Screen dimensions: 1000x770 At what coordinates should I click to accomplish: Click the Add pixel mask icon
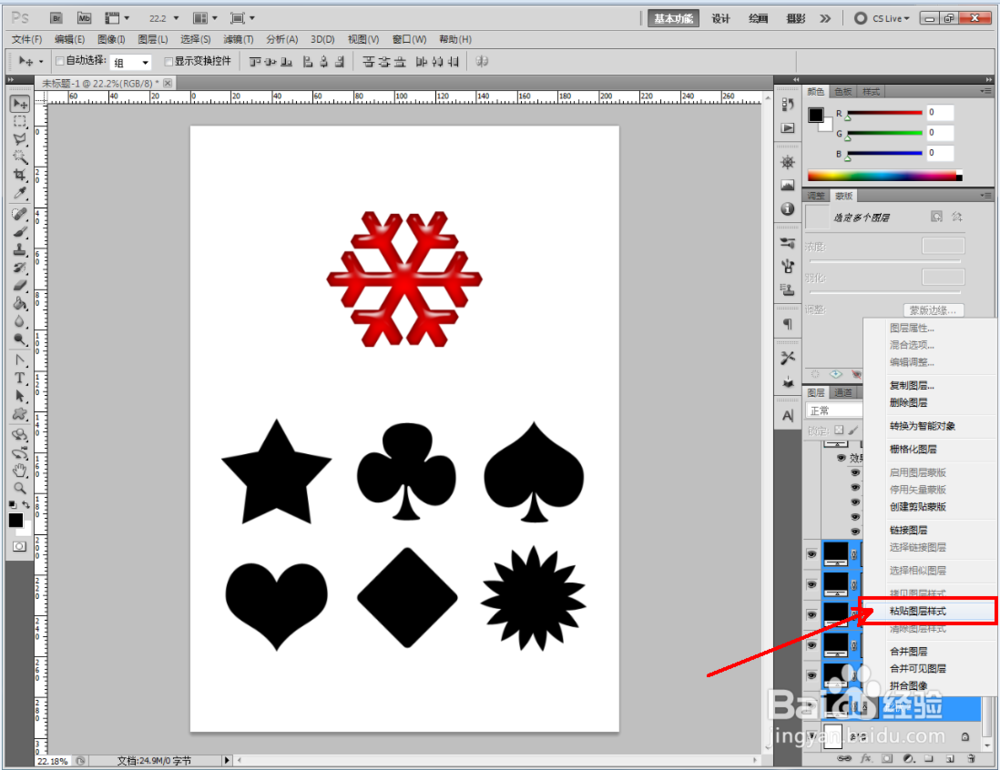tap(936, 216)
